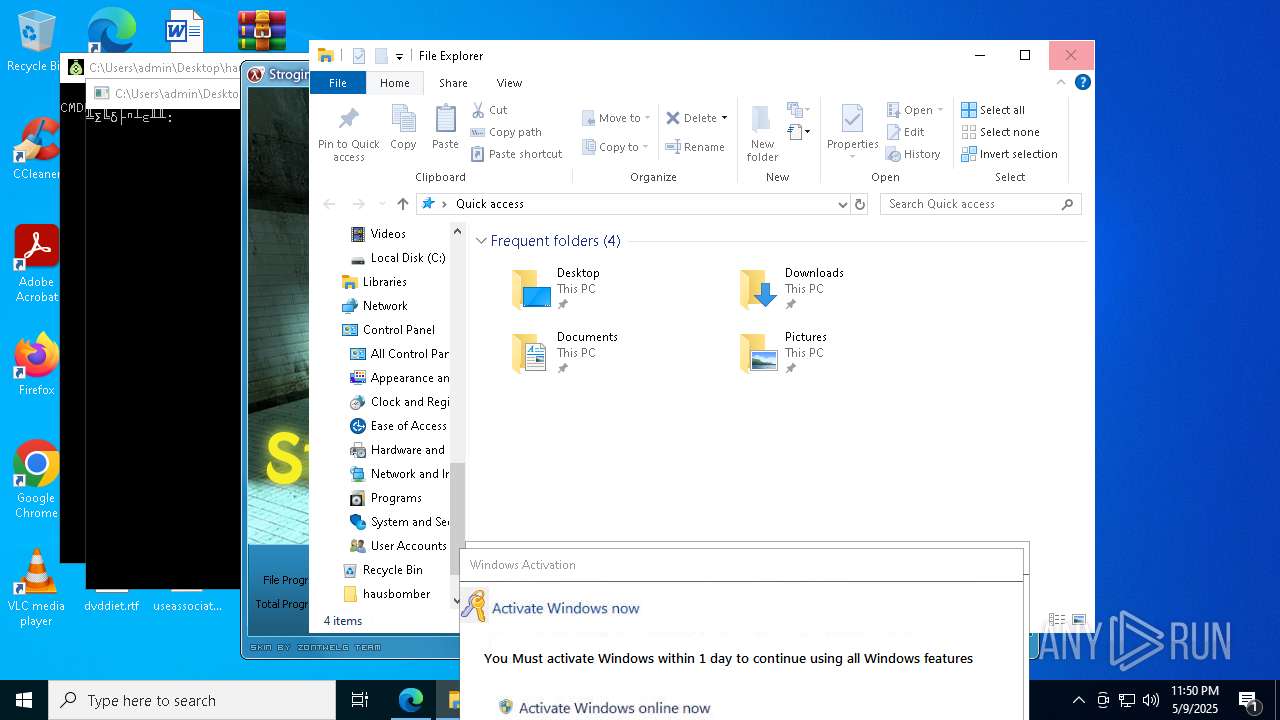Viewport: 1280px width, 720px height.
Task: Open the Documents frequent folder
Action: coord(565,352)
